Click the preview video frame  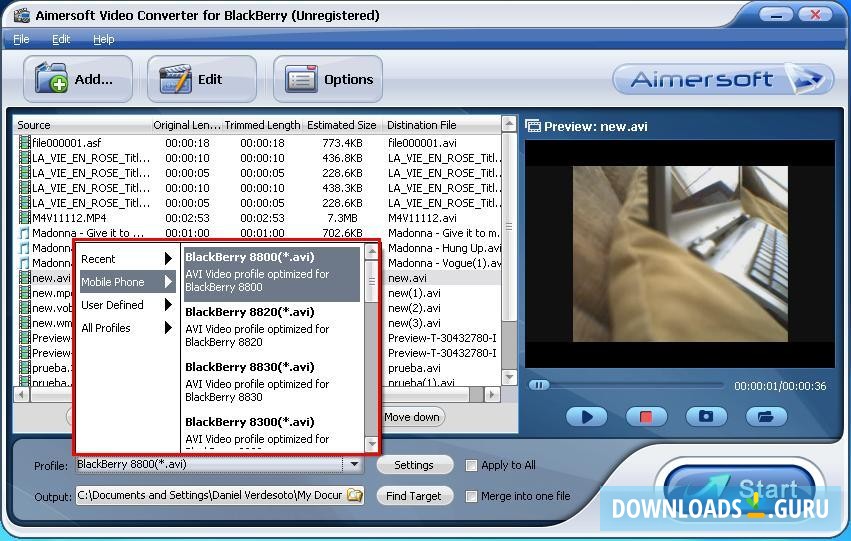680,254
